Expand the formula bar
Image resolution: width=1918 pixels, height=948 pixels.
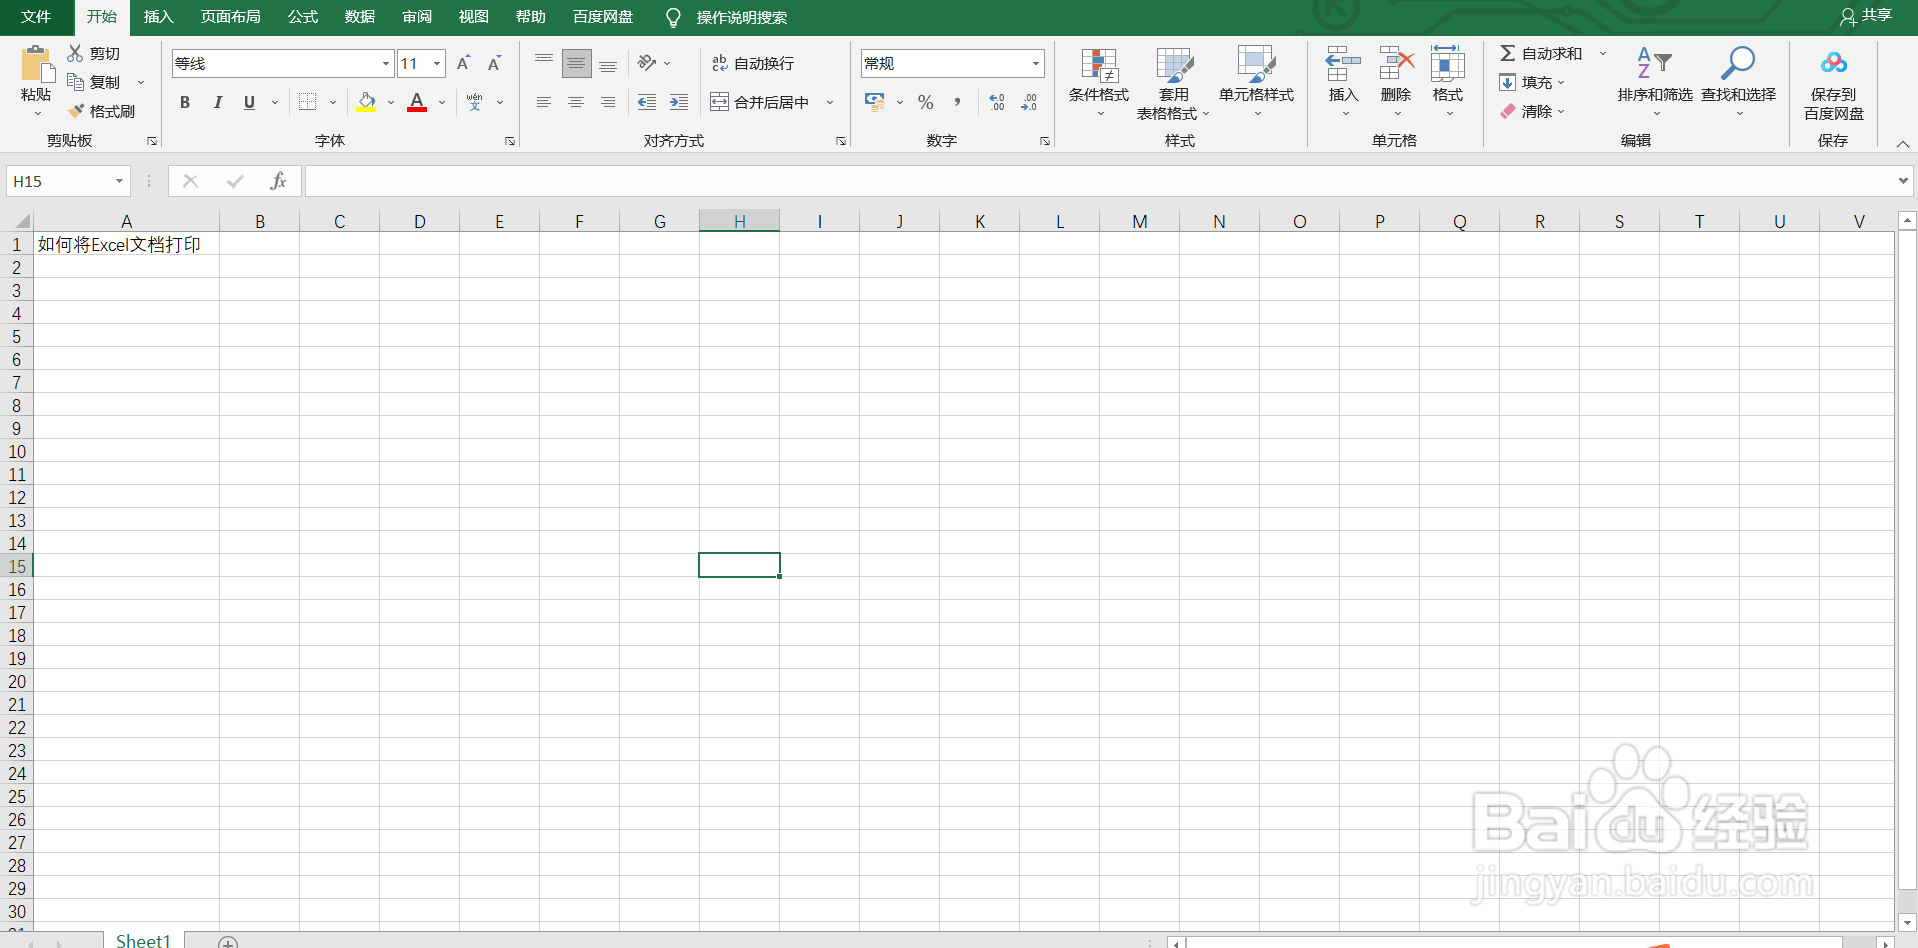coord(1902,181)
